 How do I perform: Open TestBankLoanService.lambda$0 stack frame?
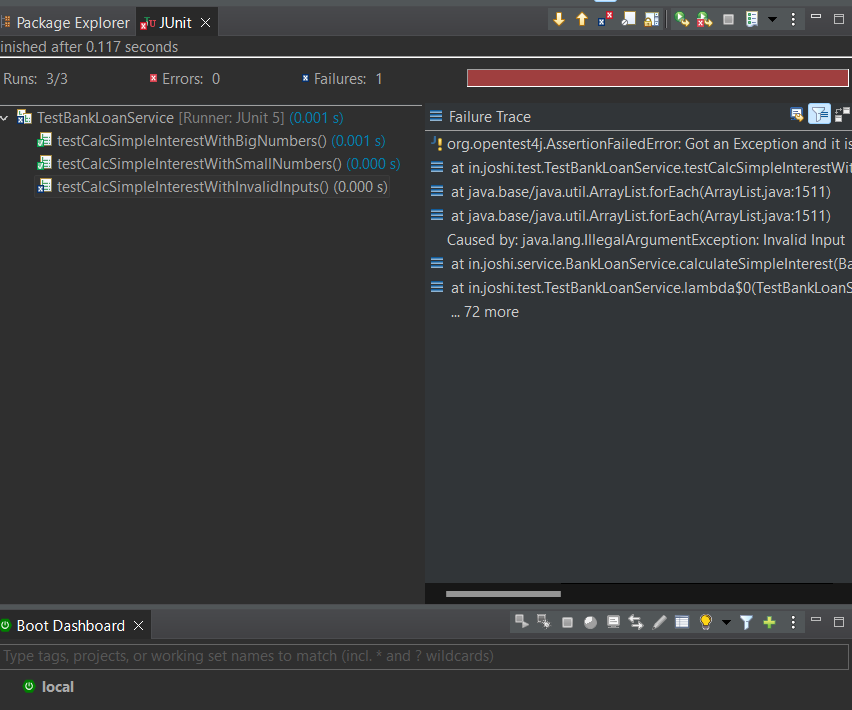point(641,288)
